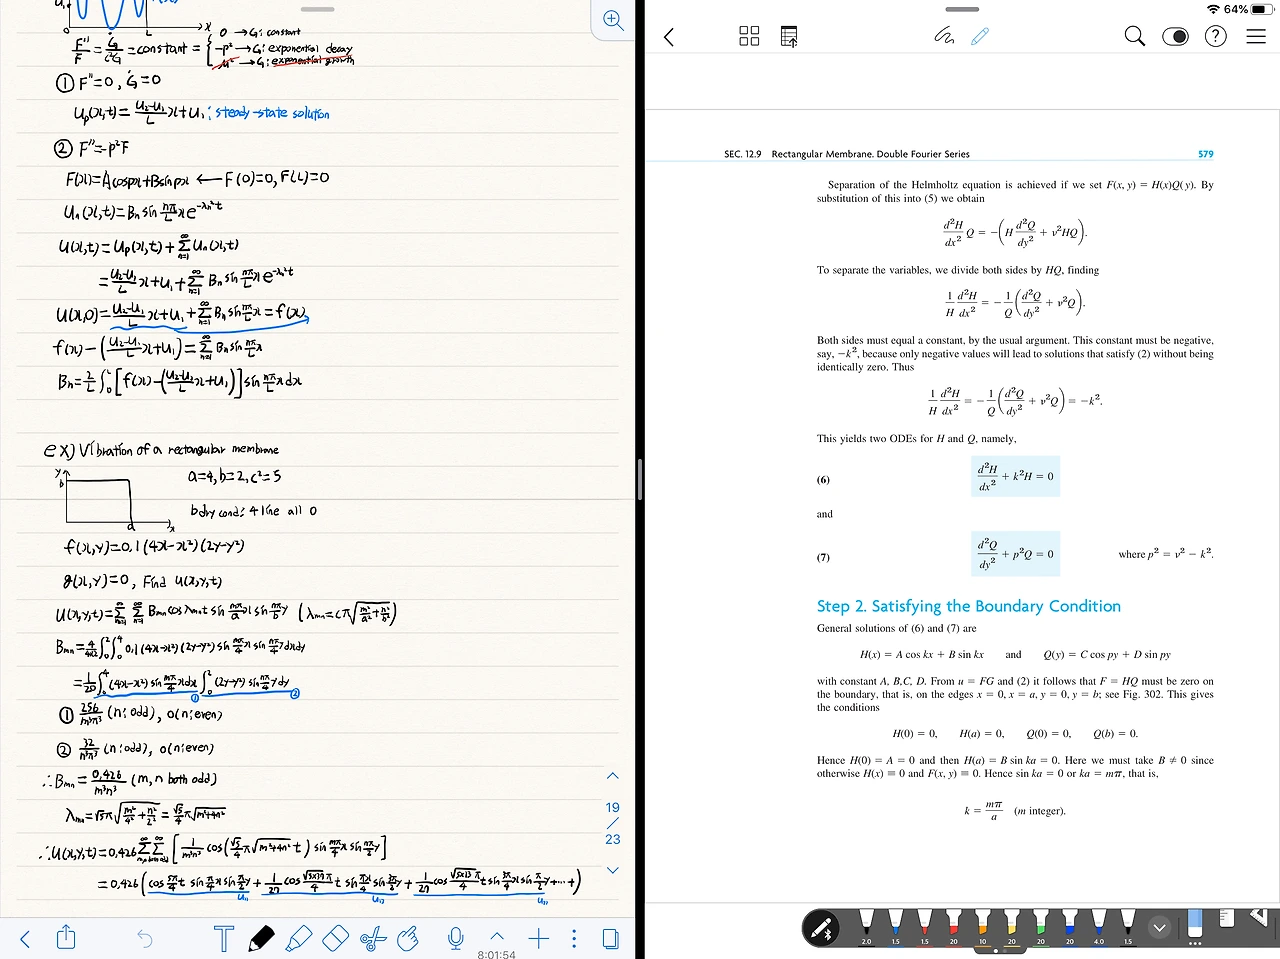Viewport: 1280px width, 959px height.
Task: Tap the battery indicator in the status bar
Action: pyautogui.click(x=1263, y=9)
